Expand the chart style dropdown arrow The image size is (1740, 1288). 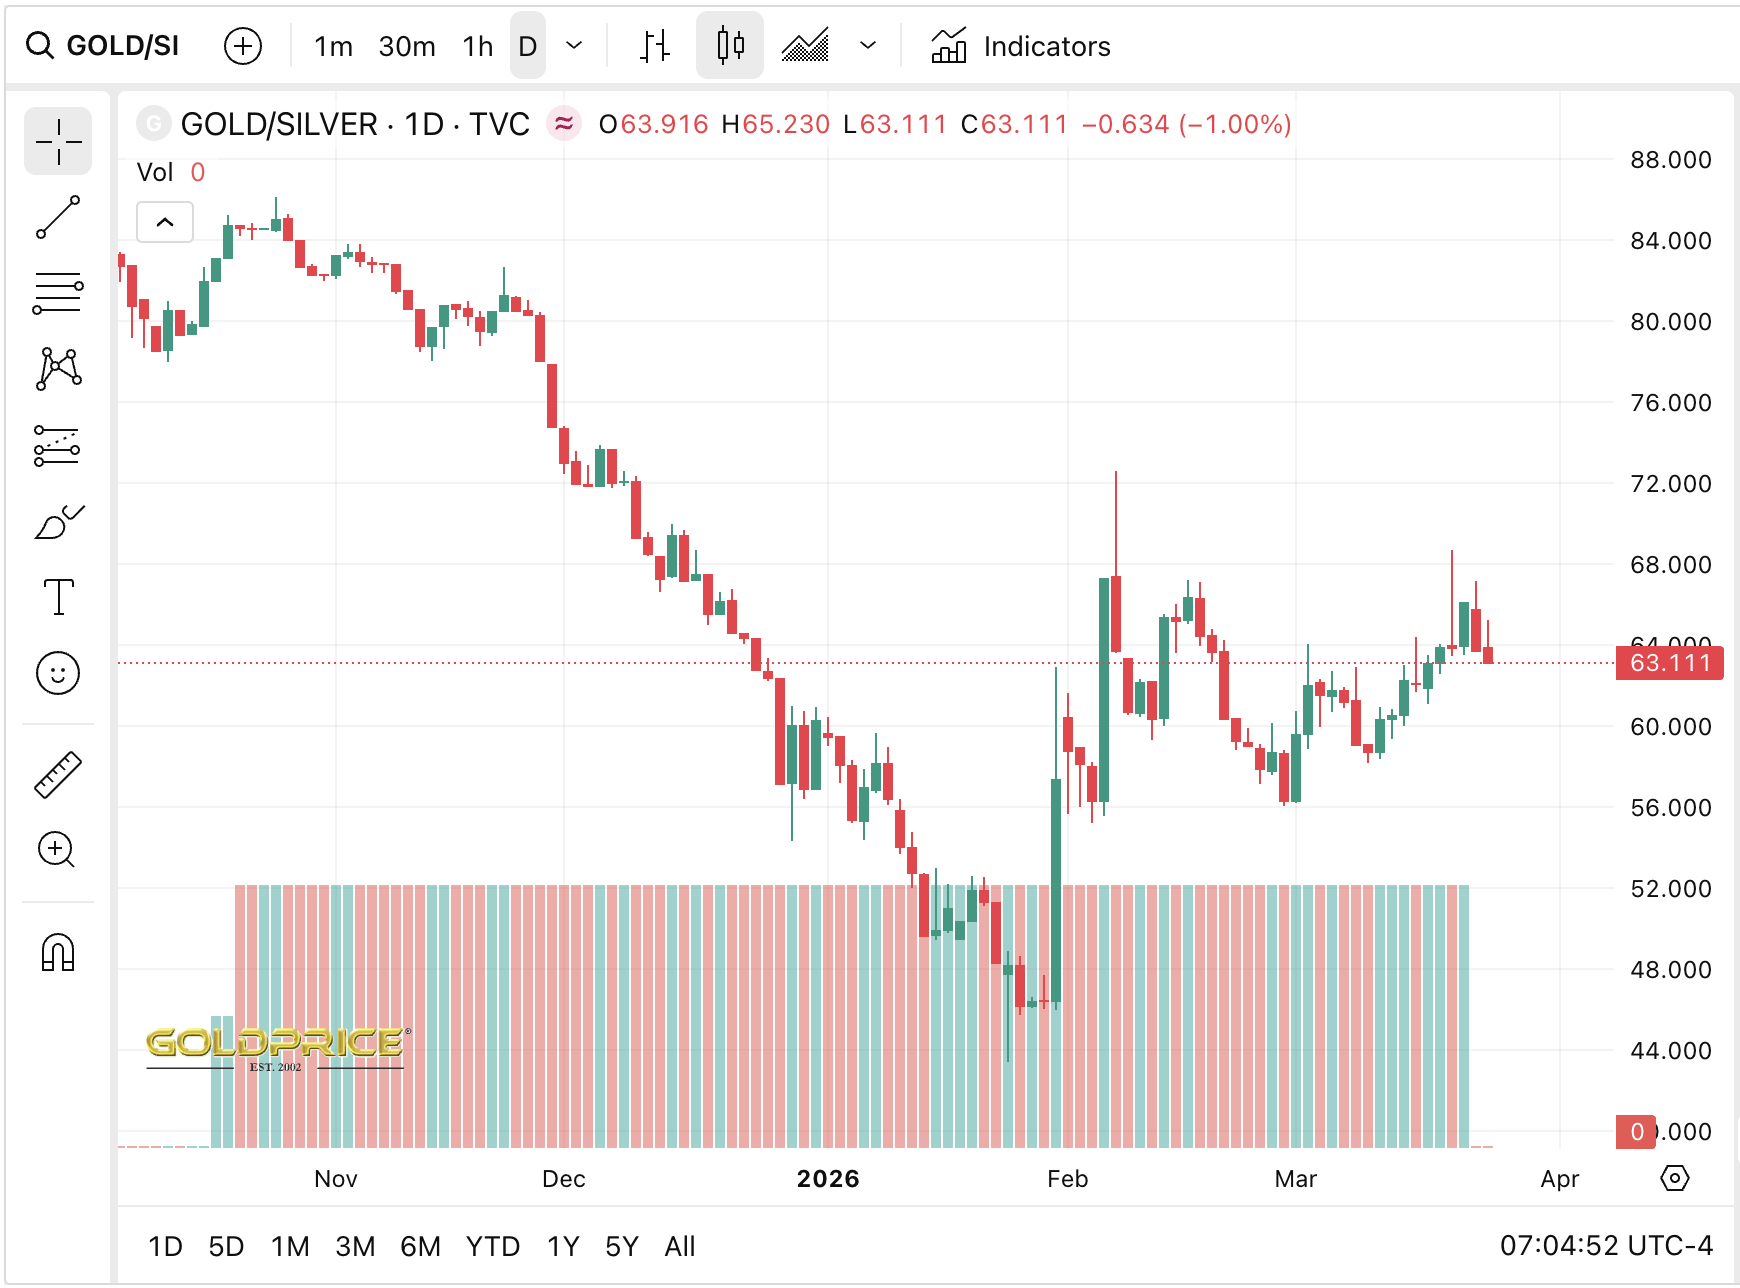tap(866, 45)
